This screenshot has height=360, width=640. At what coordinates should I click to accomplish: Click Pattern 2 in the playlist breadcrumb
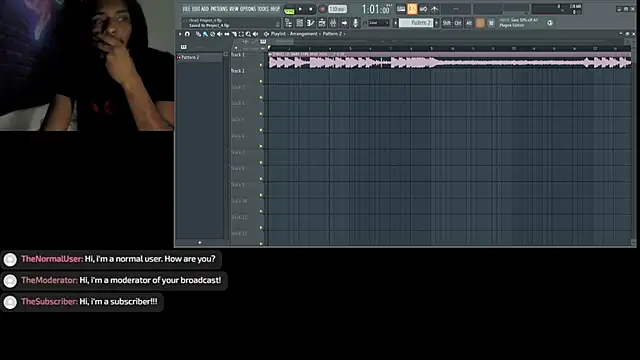click(x=332, y=34)
